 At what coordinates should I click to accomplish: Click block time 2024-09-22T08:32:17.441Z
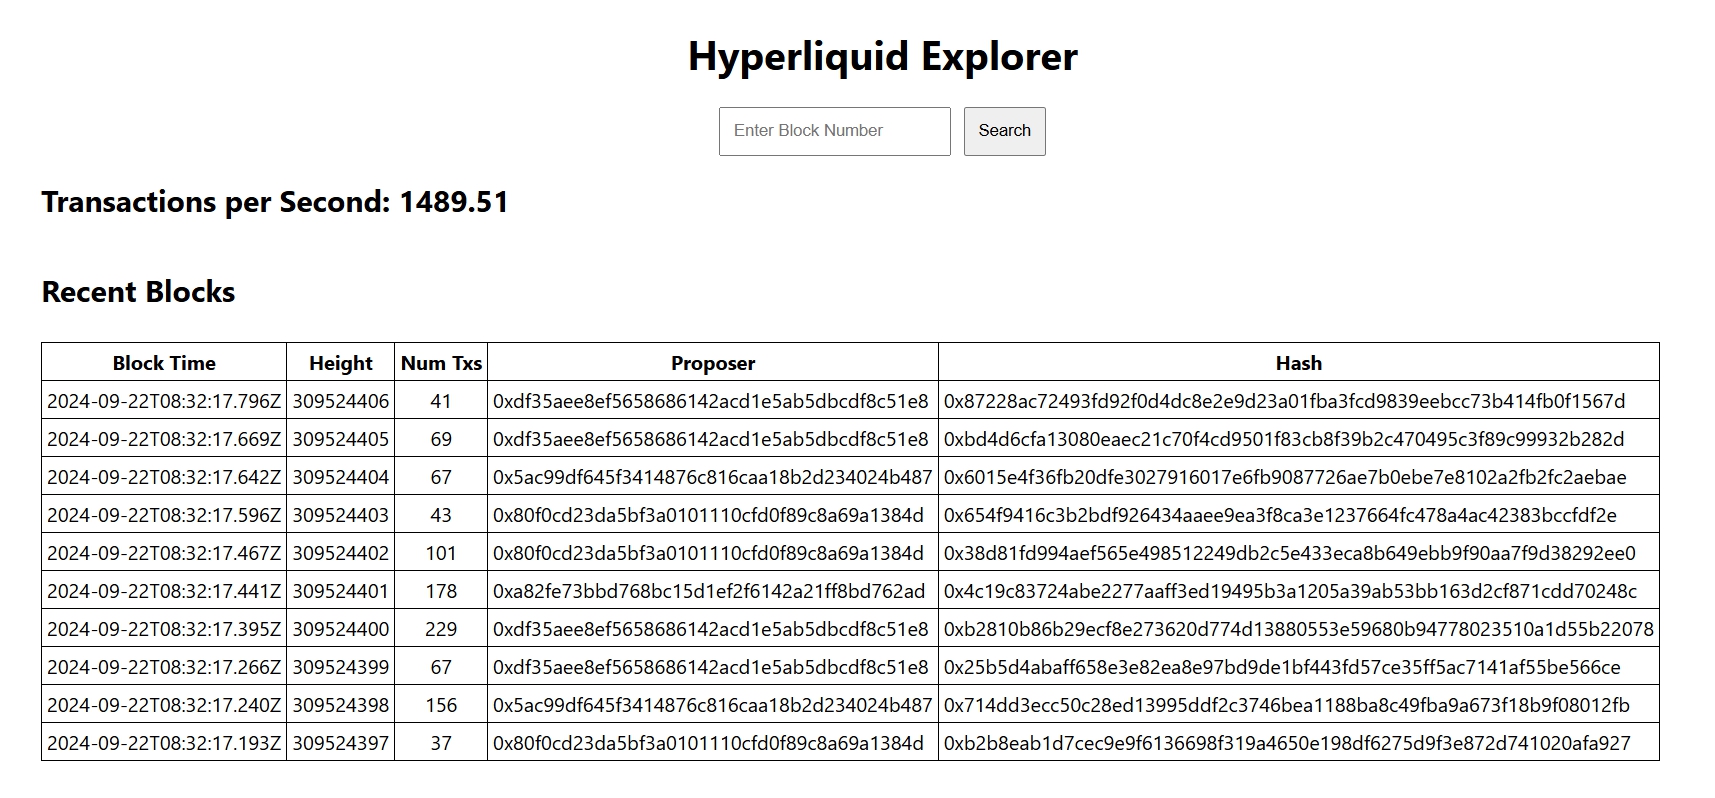pyautogui.click(x=164, y=591)
